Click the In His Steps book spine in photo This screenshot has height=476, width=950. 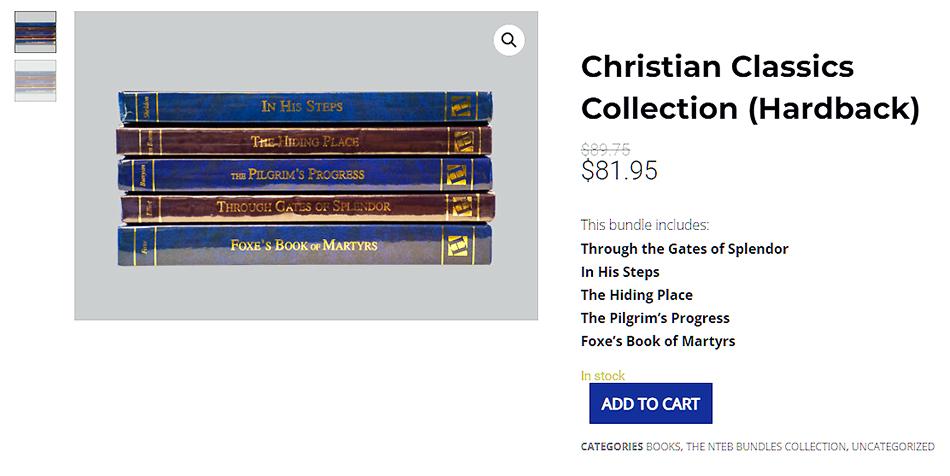pyautogui.click(x=303, y=106)
